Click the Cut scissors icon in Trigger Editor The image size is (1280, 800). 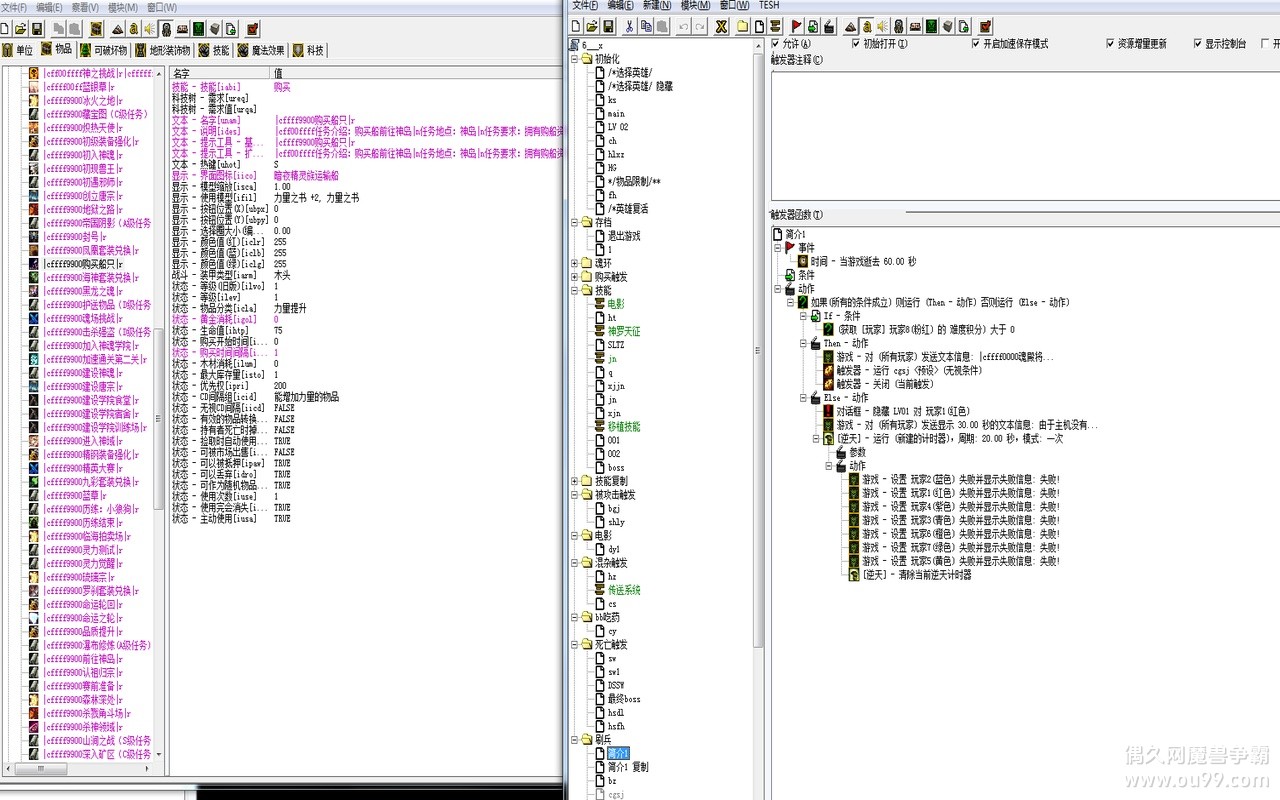629,27
